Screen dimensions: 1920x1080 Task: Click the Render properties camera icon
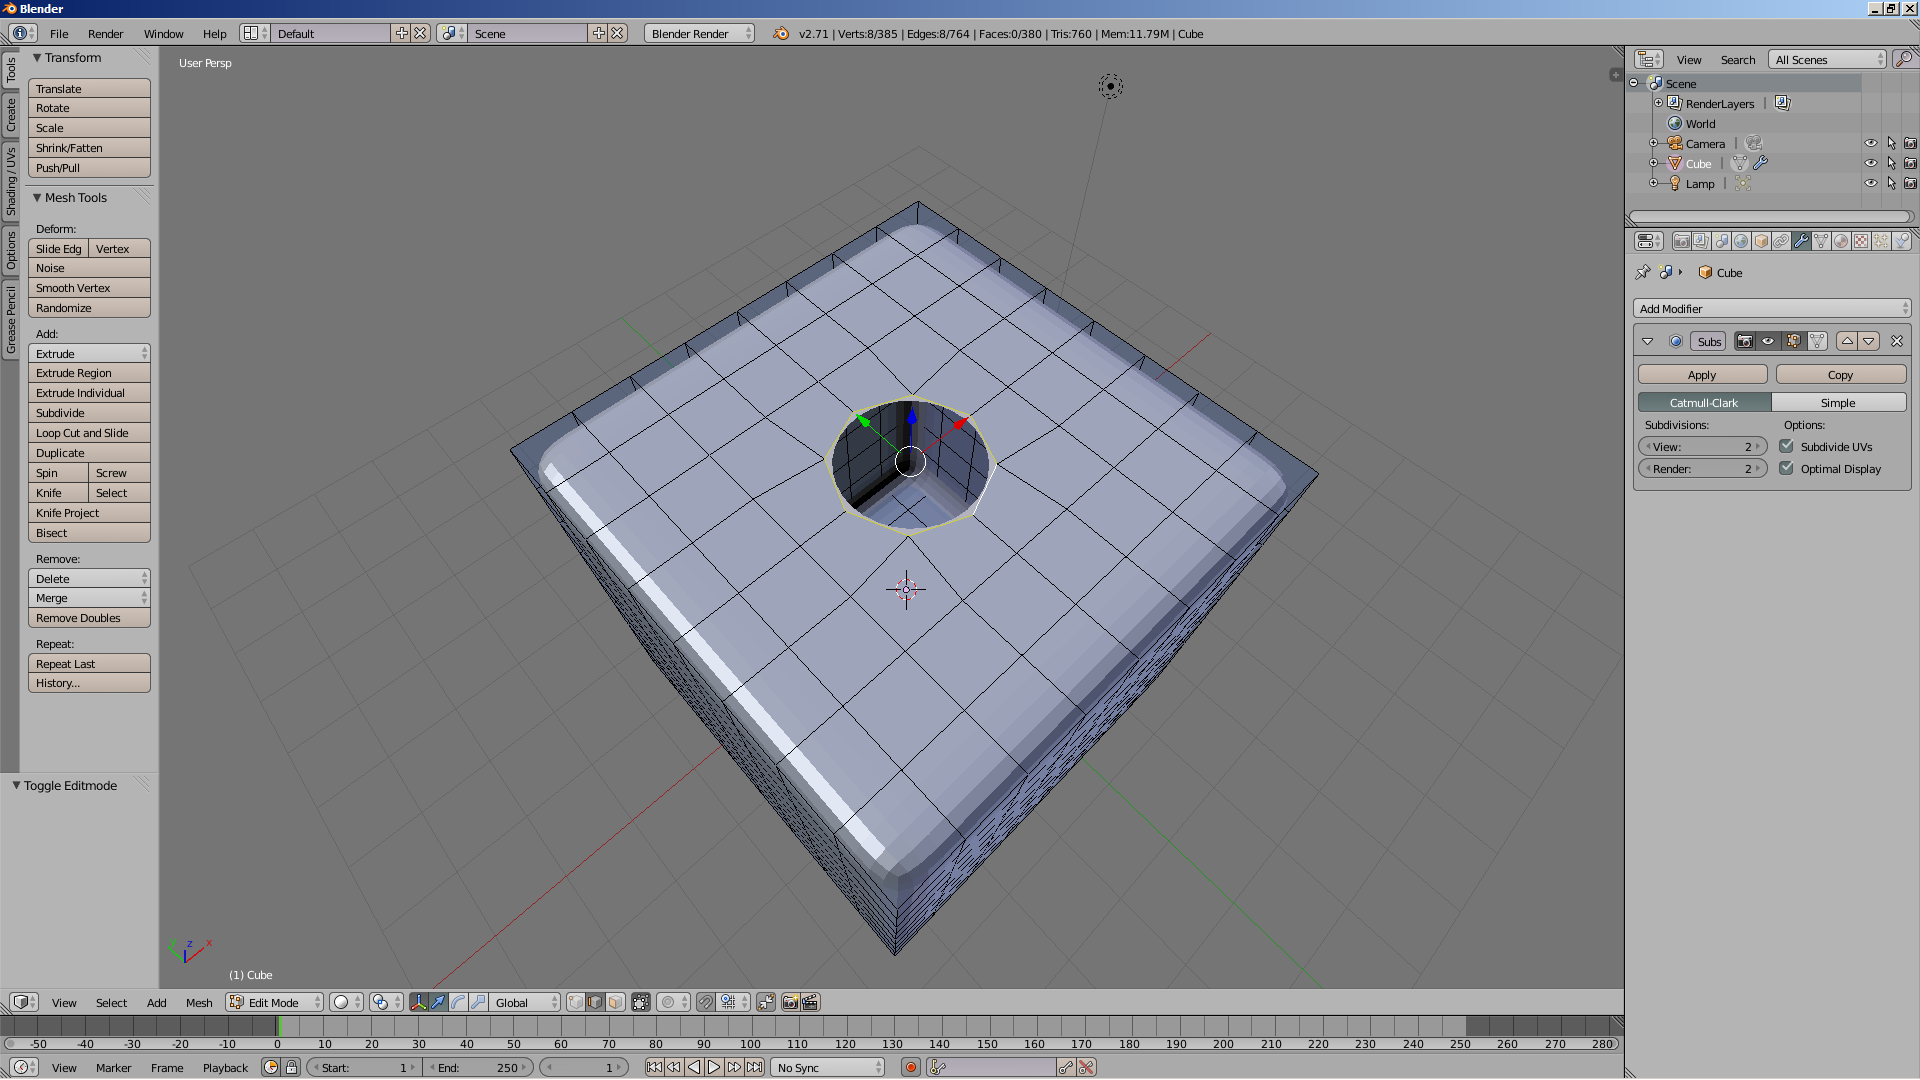point(1681,241)
